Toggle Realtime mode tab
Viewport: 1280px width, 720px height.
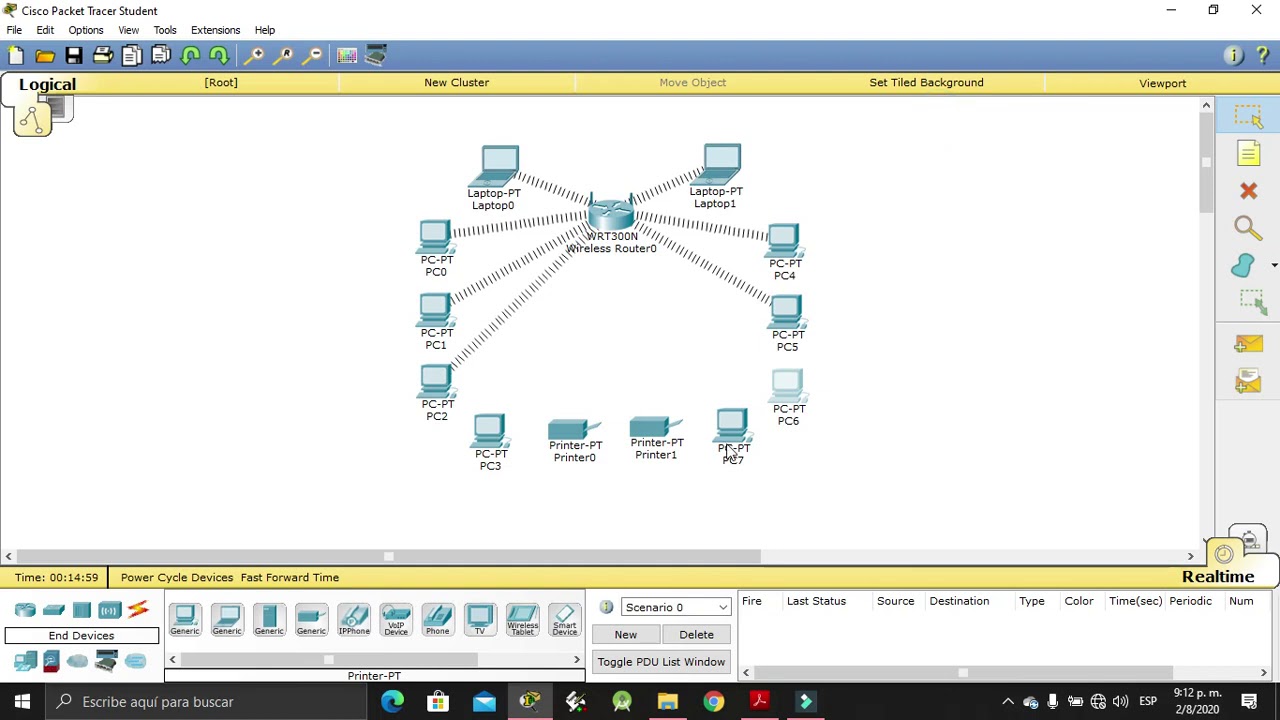[x=1217, y=577]
